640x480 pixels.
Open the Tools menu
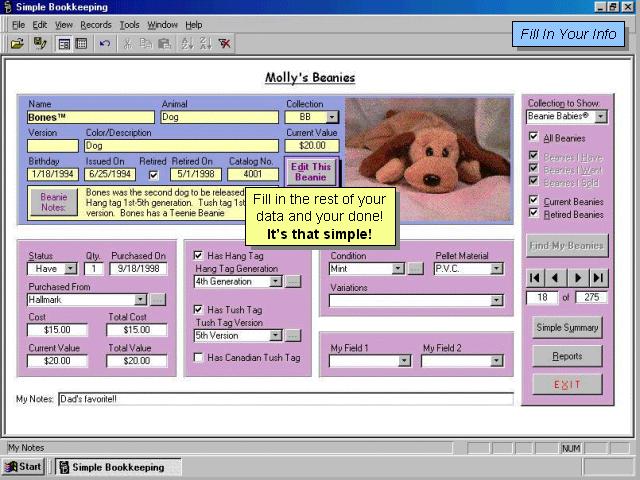[129, 24]
